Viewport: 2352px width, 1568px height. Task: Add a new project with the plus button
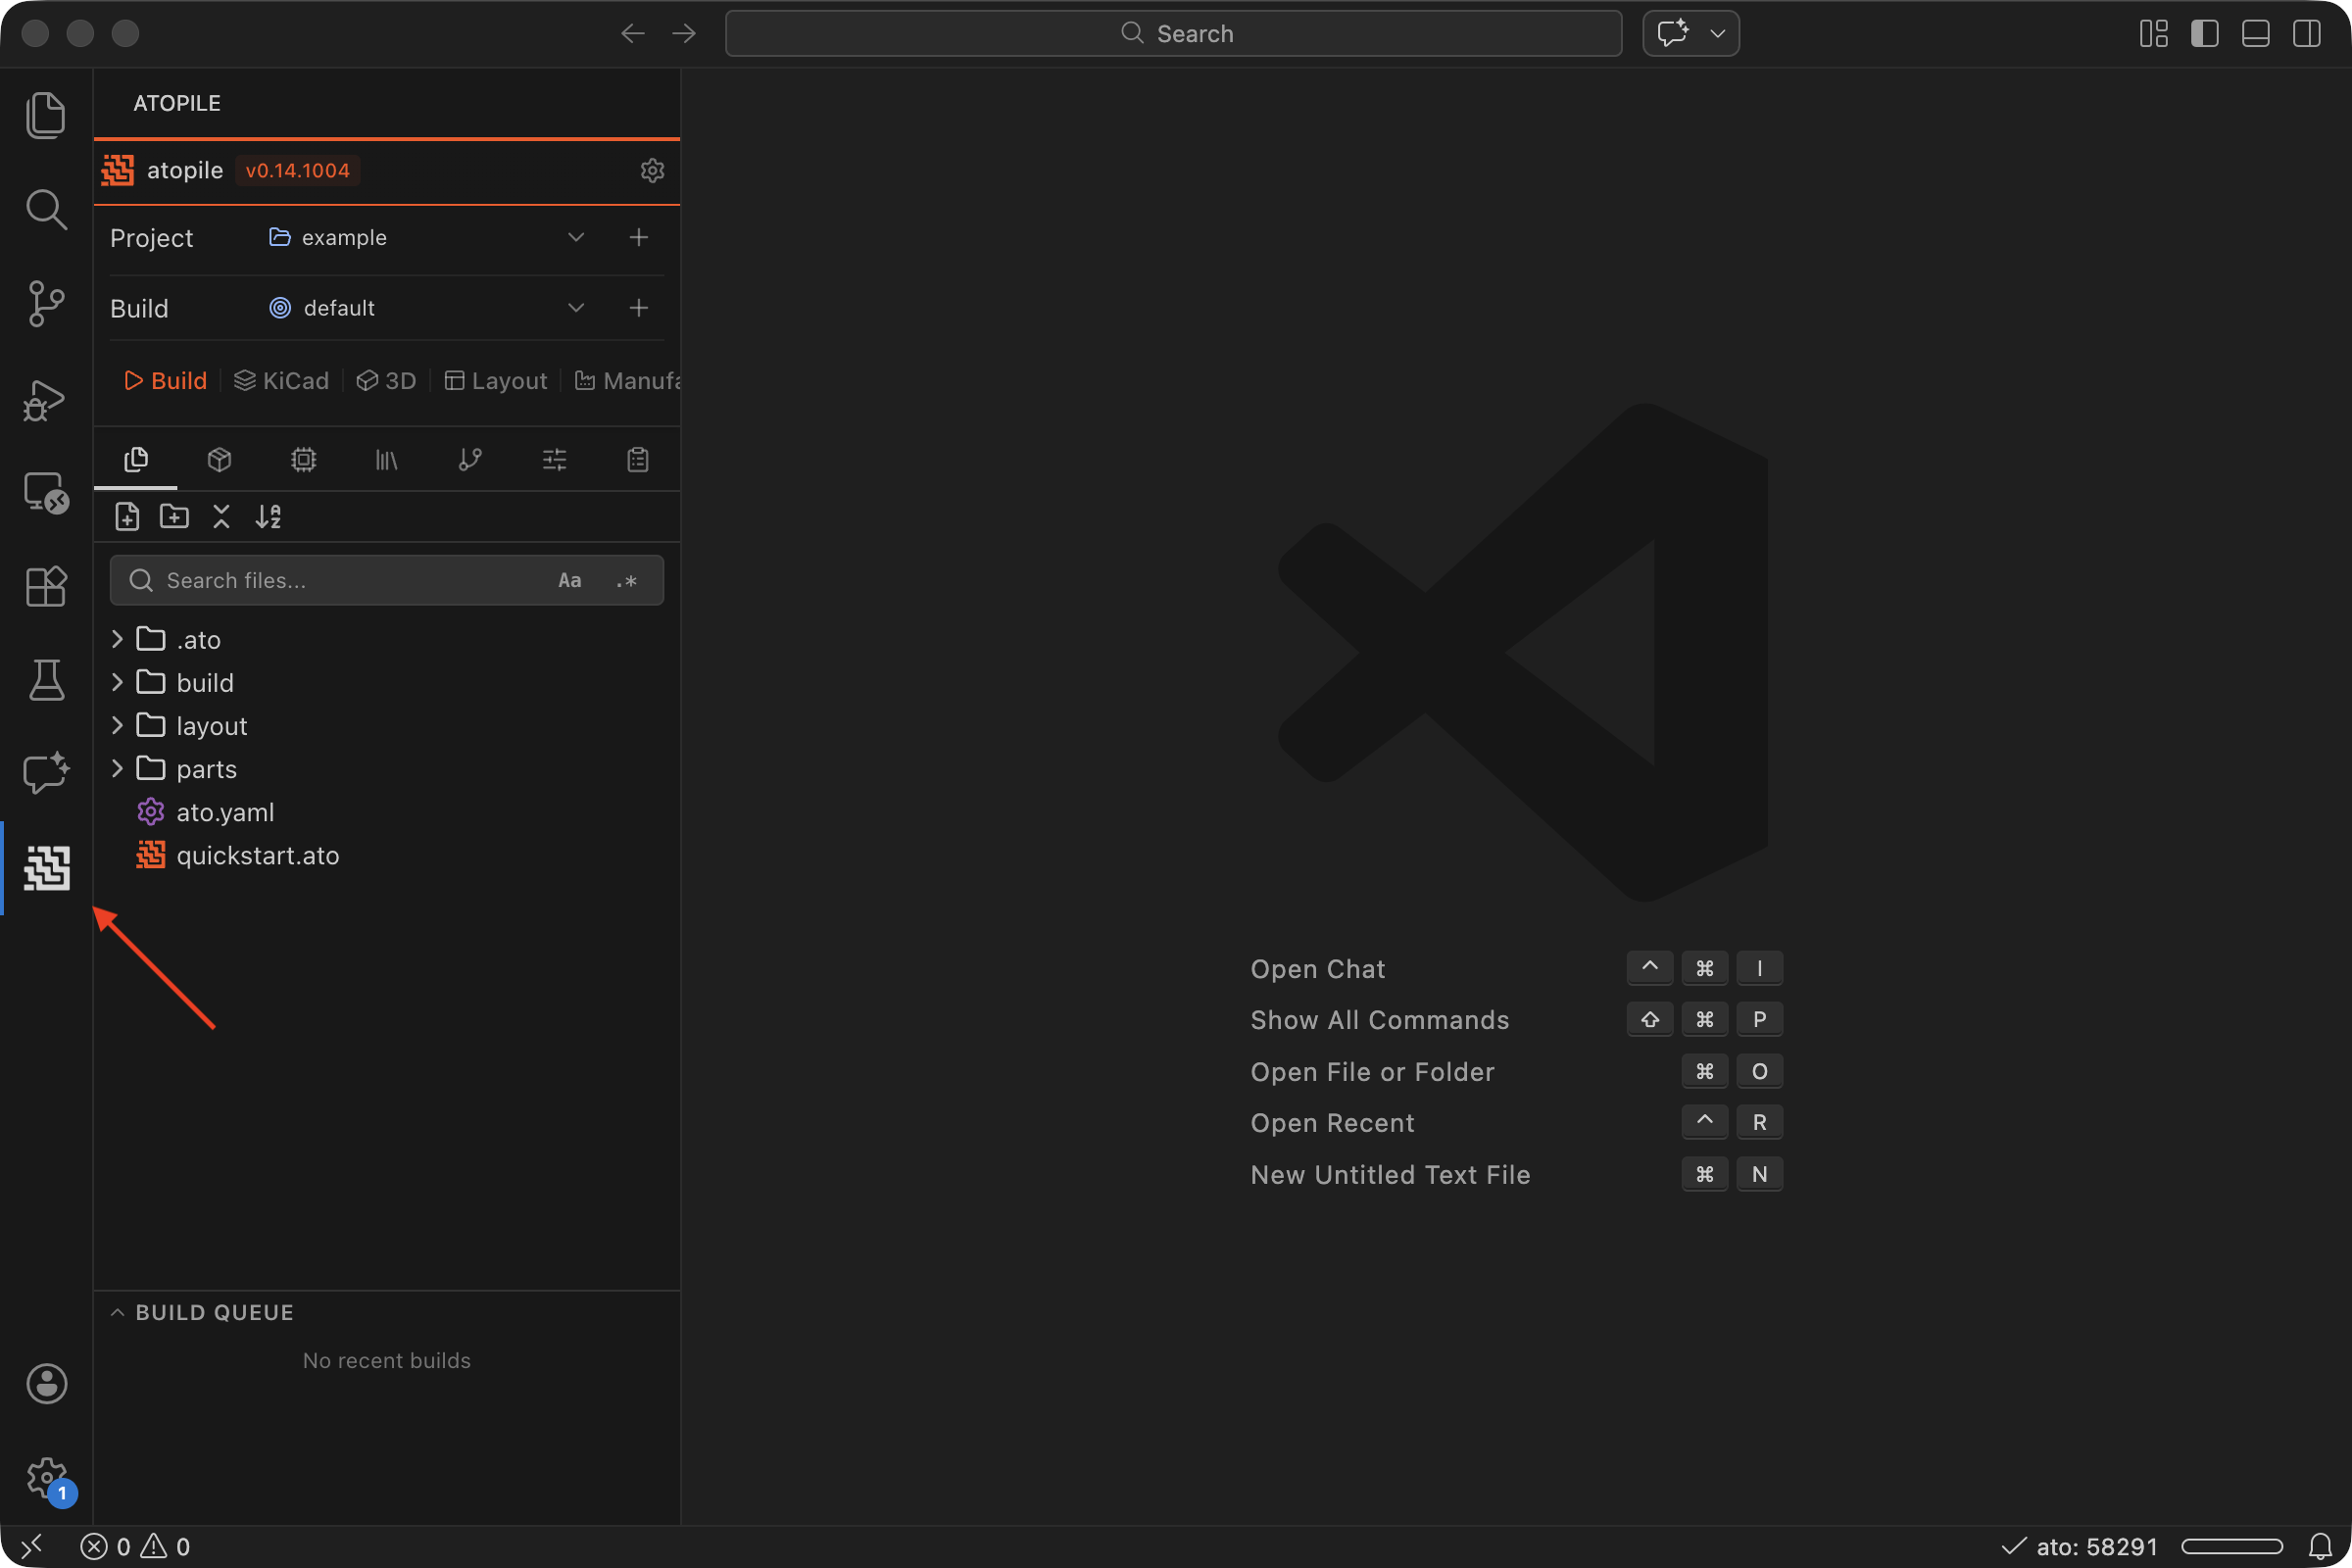click(639, 237)
